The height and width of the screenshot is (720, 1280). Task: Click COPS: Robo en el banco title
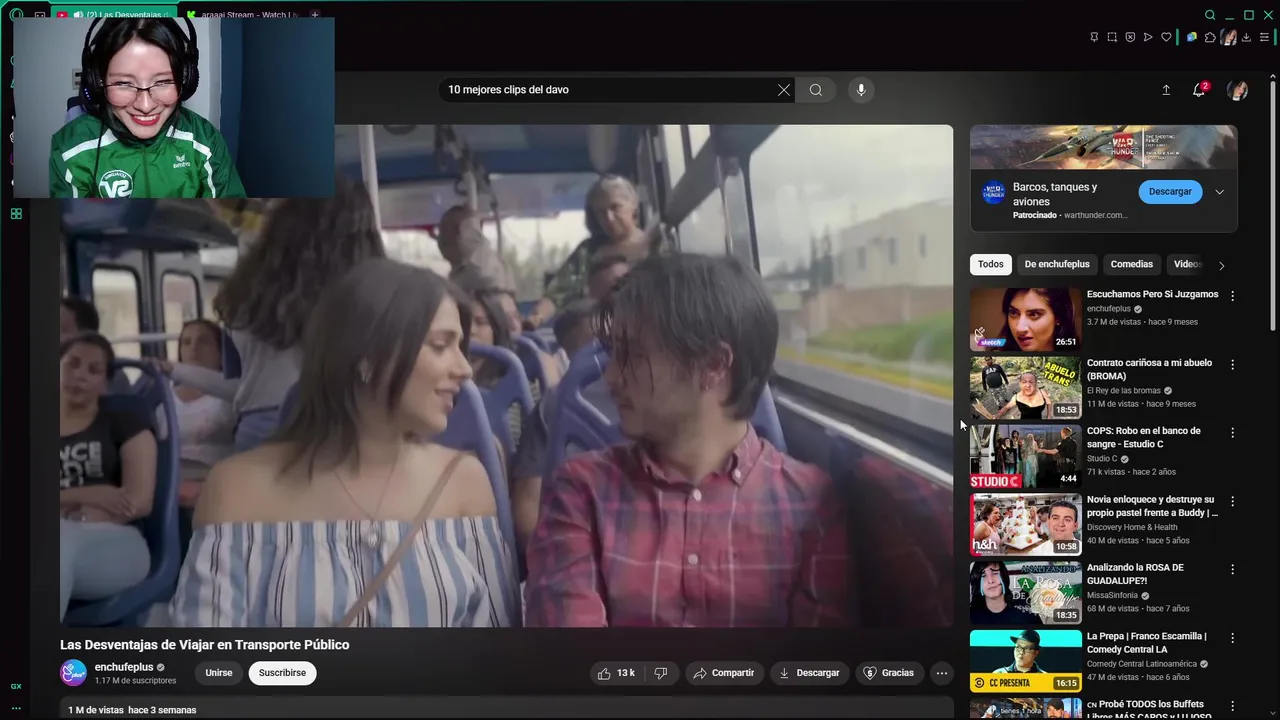pyautogui.click(x=1144, y=437)
